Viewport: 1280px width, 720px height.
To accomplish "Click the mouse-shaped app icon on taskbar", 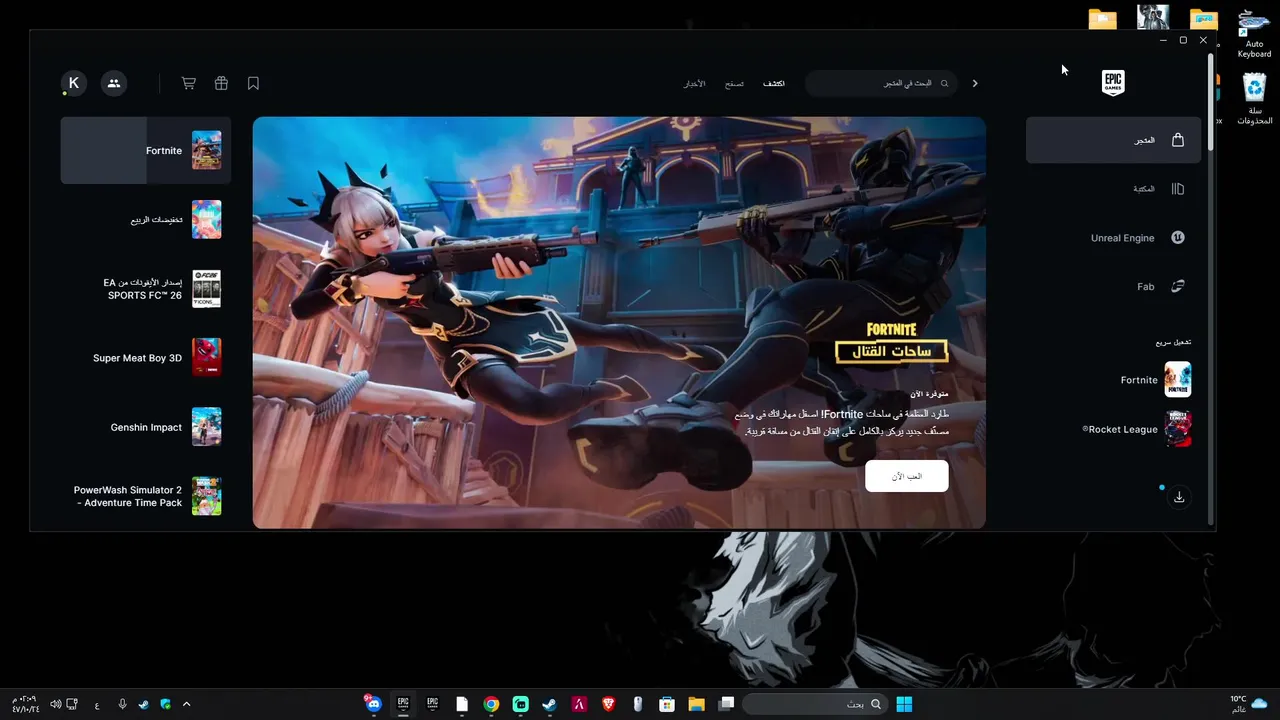I will pyautogui.click(x=637, y=704).
